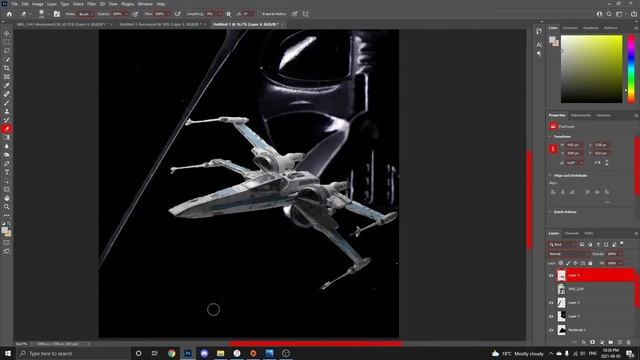Toggle lock transparent pixels

561,263
